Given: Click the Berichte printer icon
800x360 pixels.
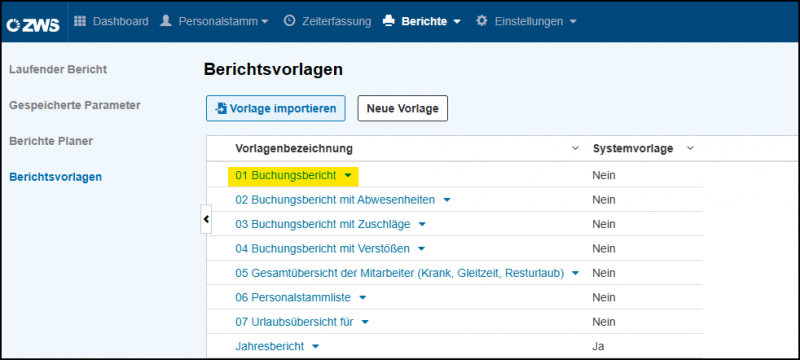Looking at the screenshot, I should coord(389,21).
